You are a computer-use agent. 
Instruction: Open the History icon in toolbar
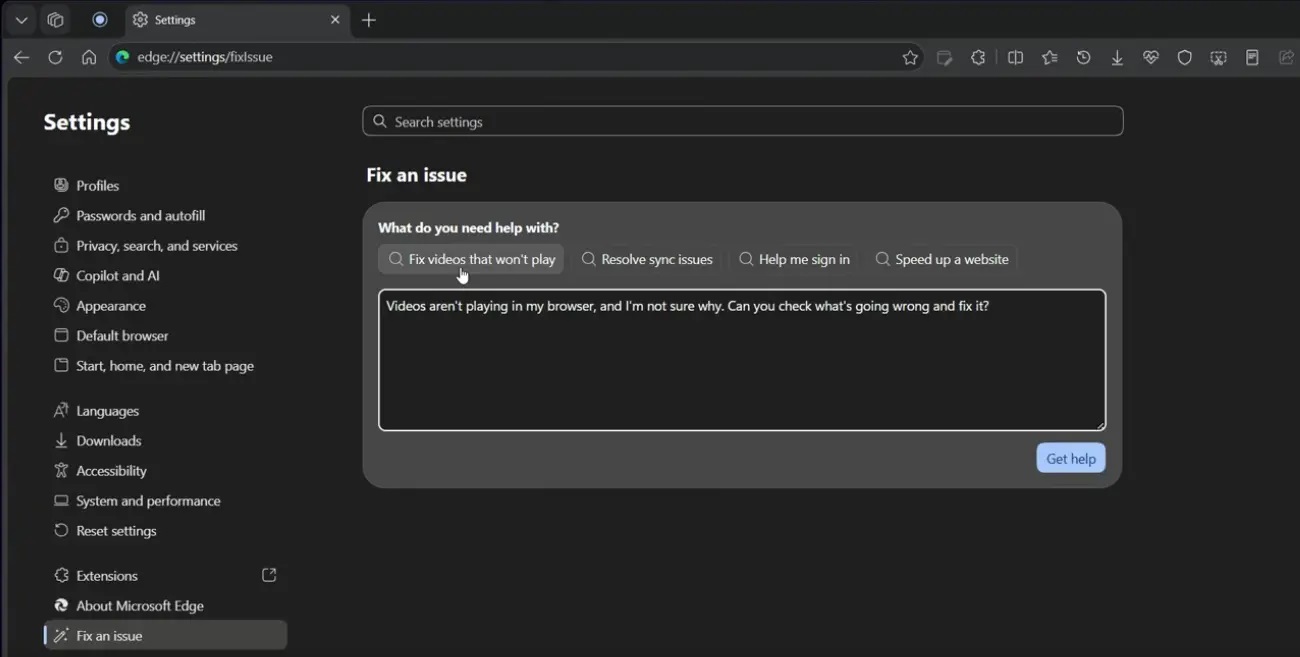1083,58
